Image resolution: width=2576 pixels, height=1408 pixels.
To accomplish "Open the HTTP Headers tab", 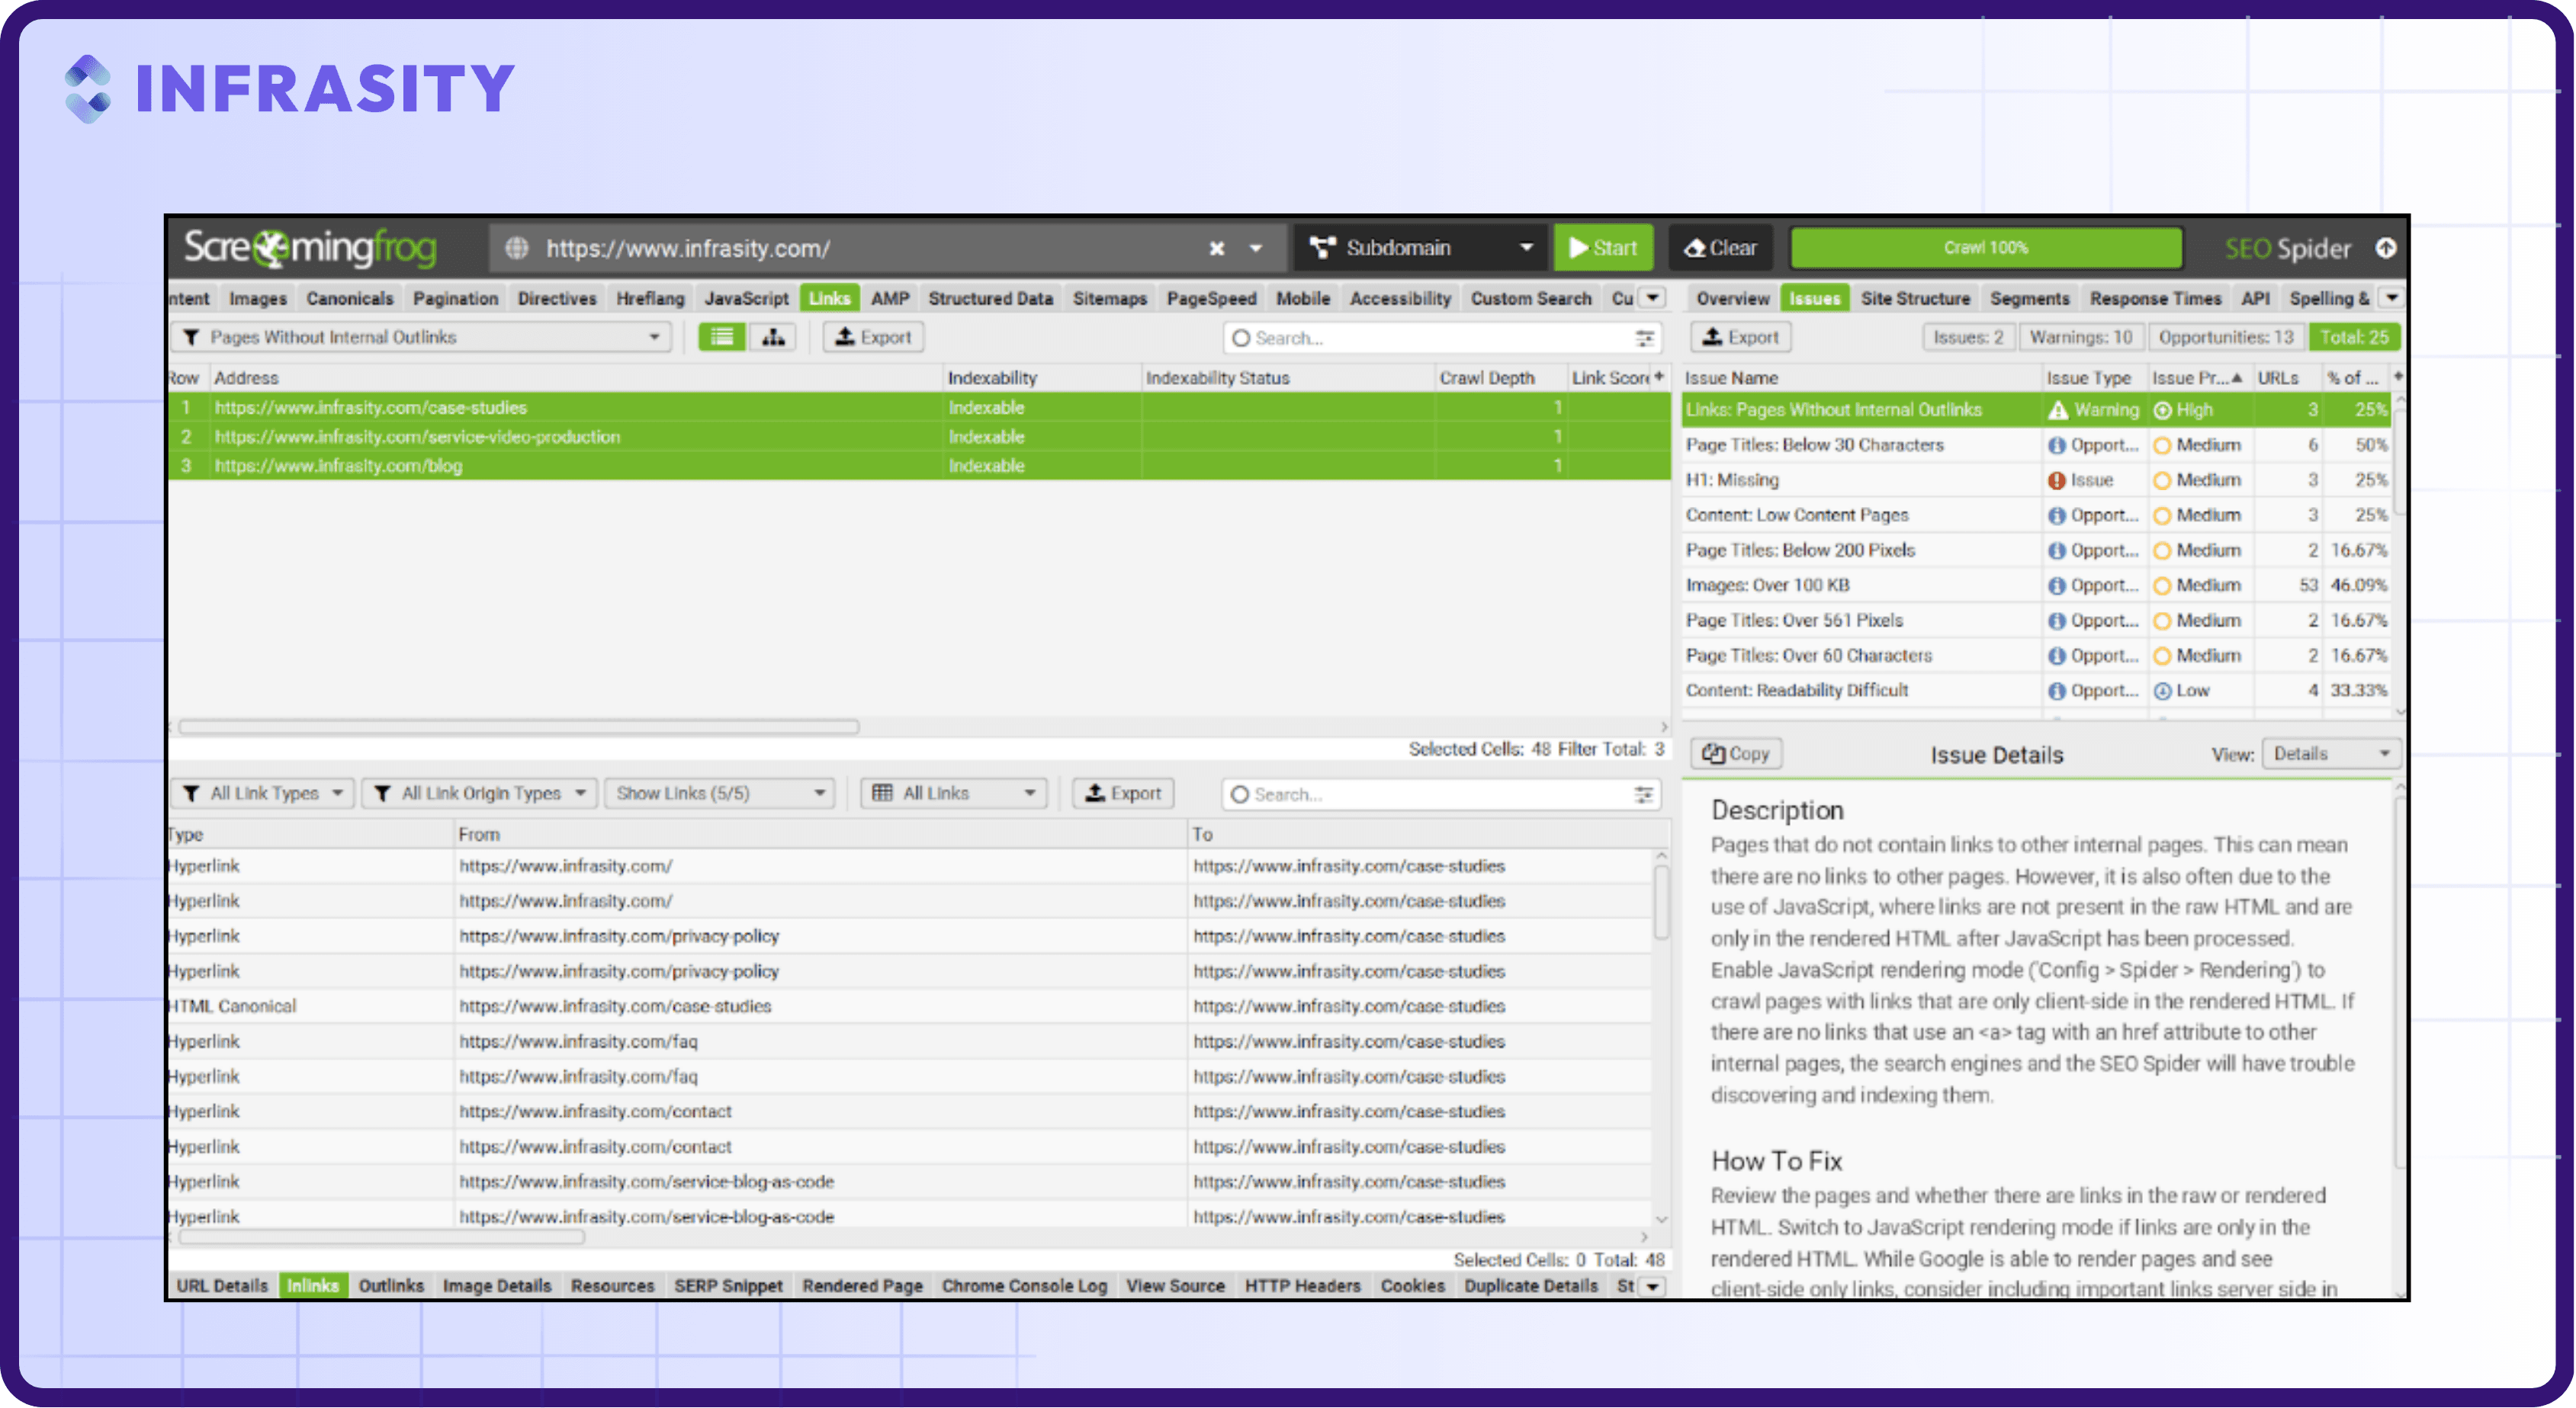I will [x=1302, y=1286].
